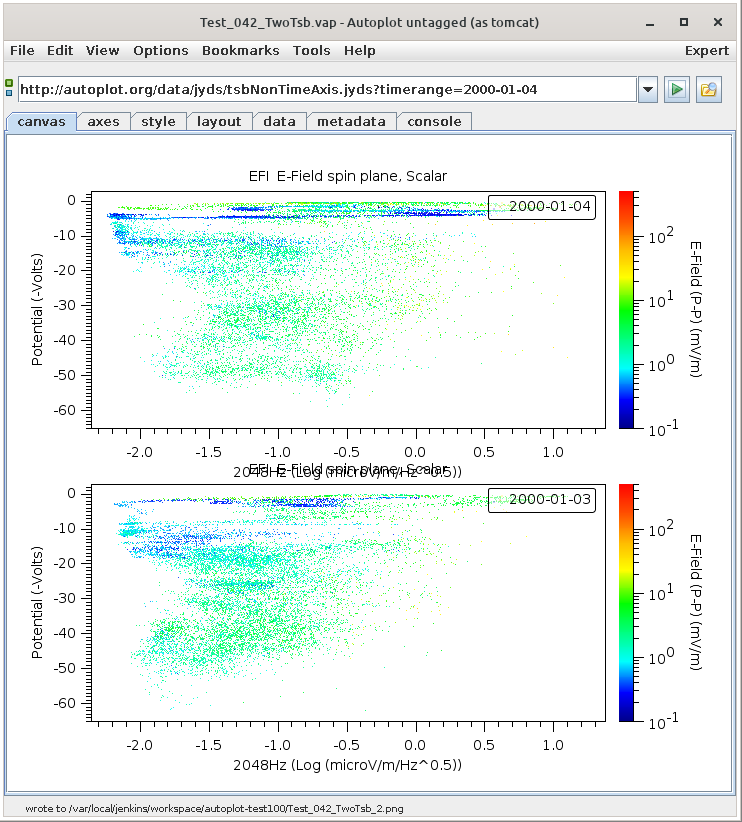Click the file browse icon beside play button
The image size is (742, 822).
709,89
